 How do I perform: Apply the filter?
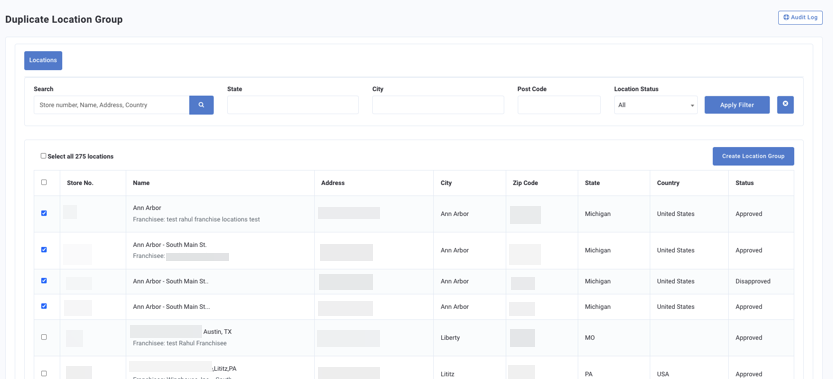737,105
